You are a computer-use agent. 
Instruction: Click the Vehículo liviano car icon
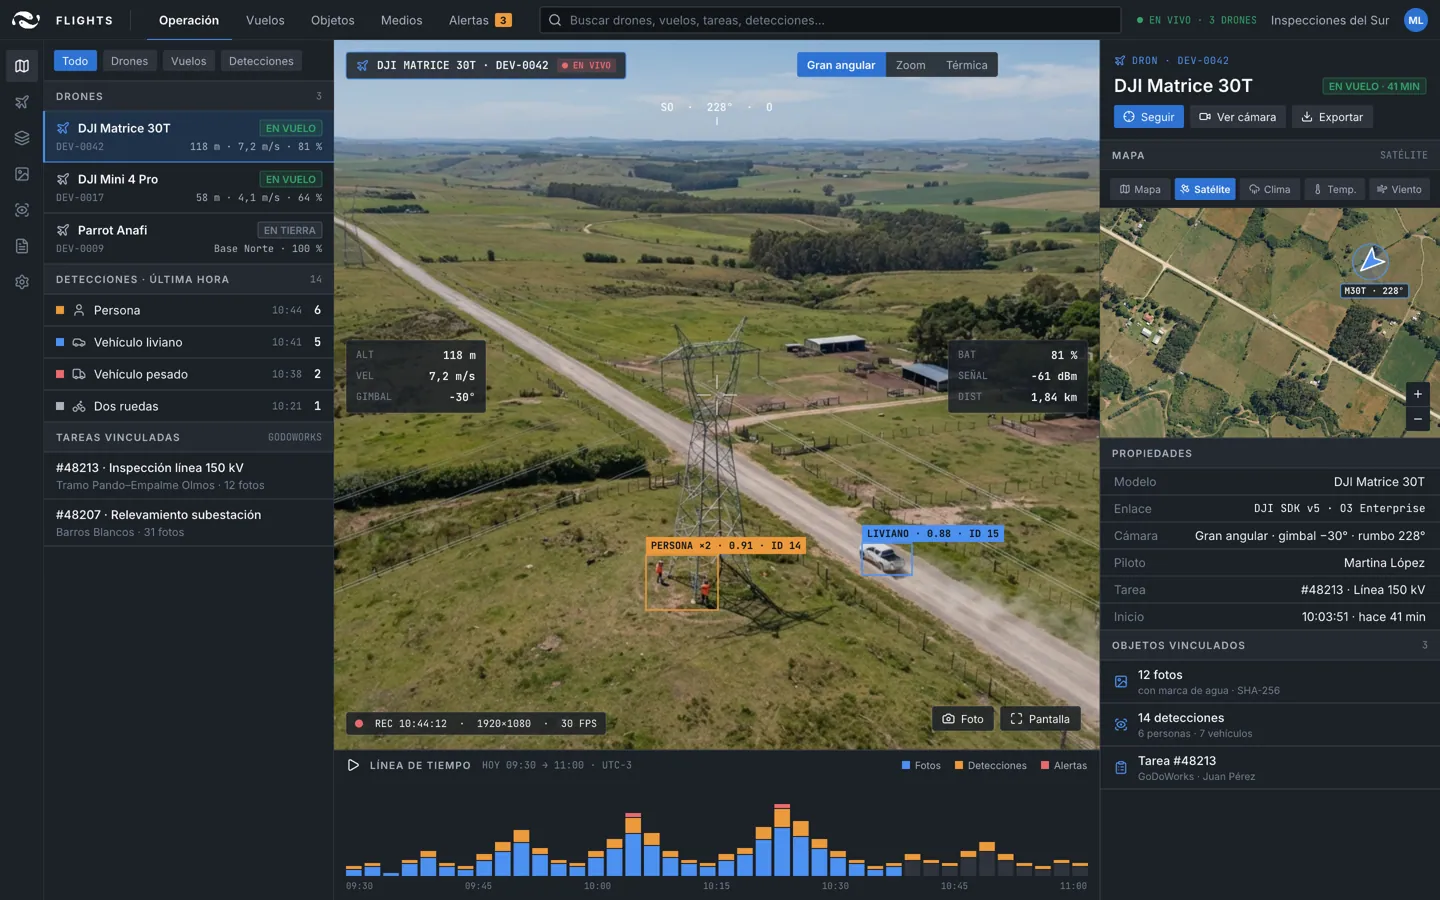click(x=79, y=342)
